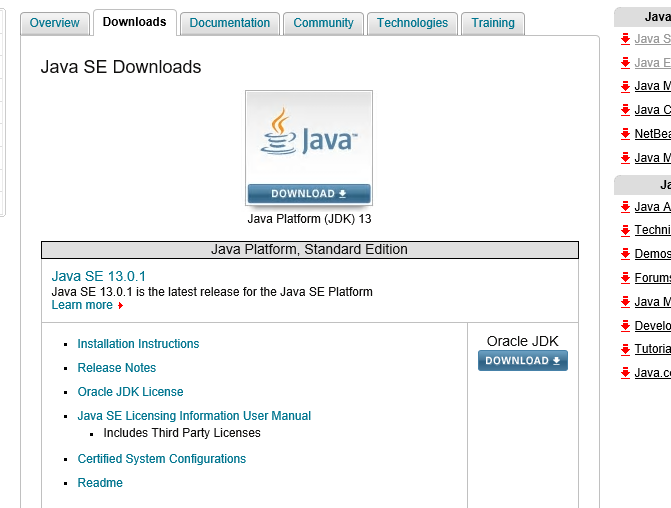Screen dimensions: 671x508
Task: Open the Release Notes link
Action: click(x=117, y=368)
